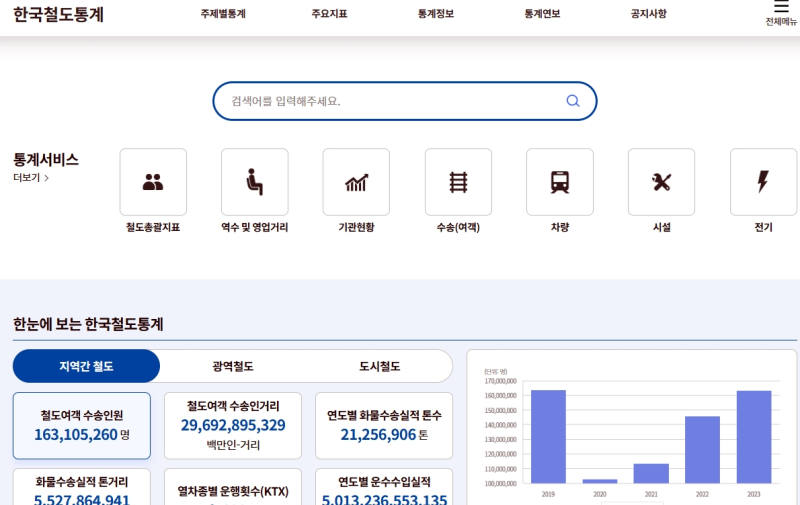Viewport: 800px width, 505px height.
Task: Click the 역수 및 영업거리 label text
Action: point(255,228)
